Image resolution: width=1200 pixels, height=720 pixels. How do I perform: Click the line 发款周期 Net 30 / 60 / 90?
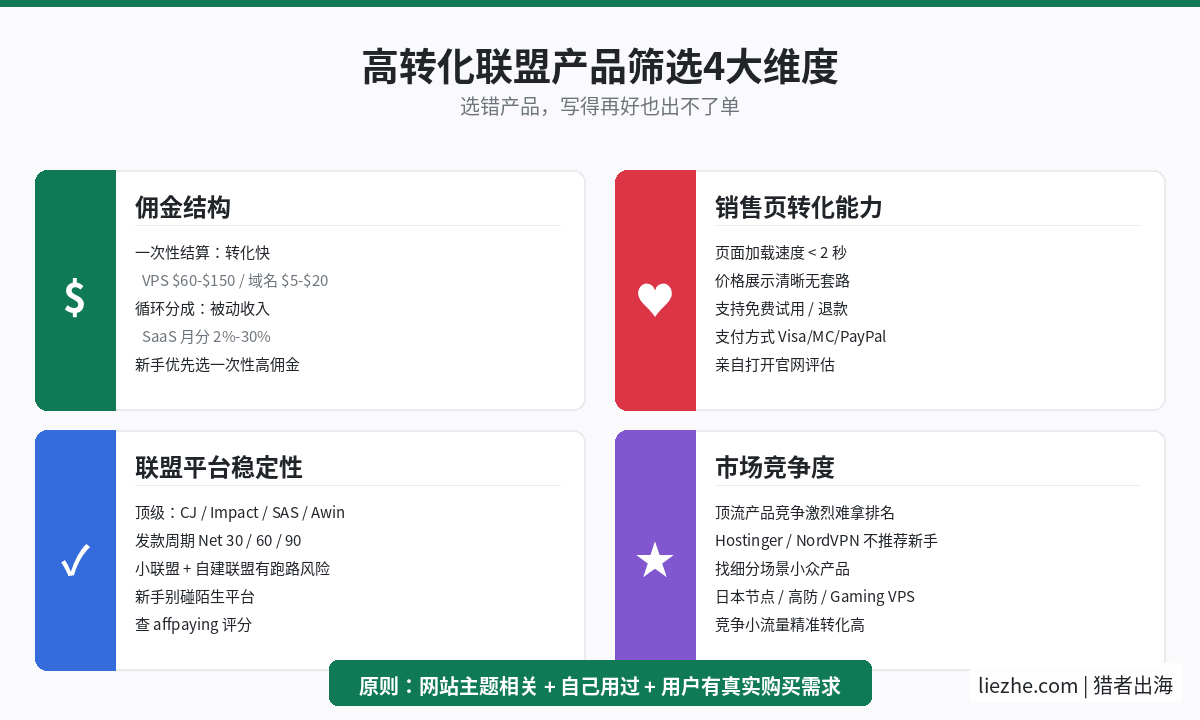[218, 541]
